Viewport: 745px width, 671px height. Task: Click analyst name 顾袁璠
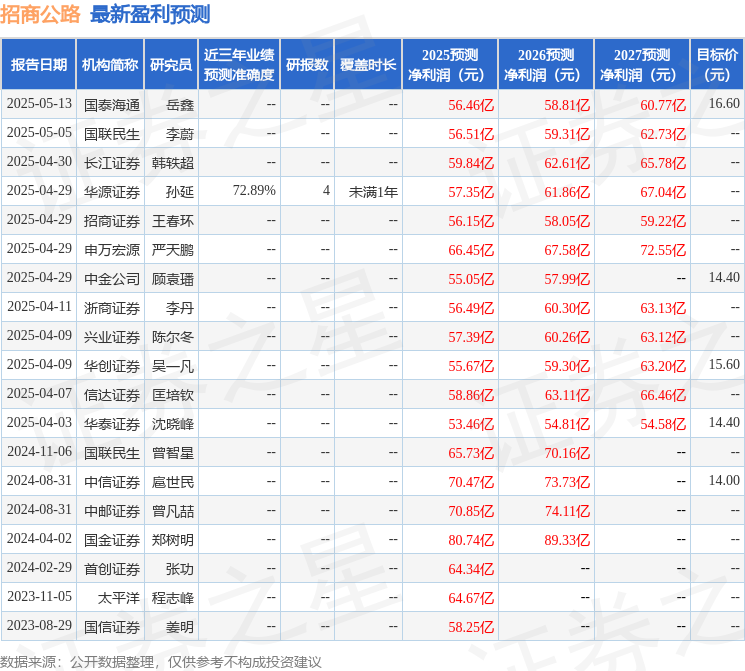click(173, 278)
